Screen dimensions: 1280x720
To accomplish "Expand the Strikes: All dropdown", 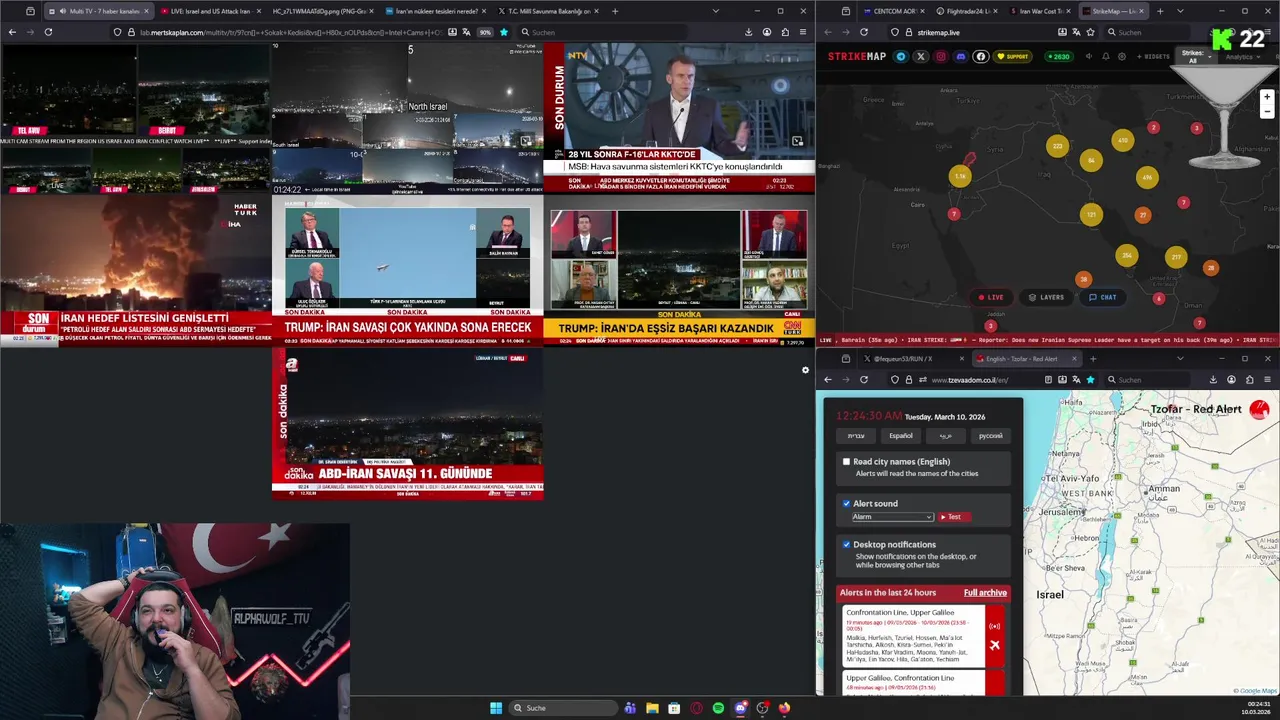I will 1194,57.
